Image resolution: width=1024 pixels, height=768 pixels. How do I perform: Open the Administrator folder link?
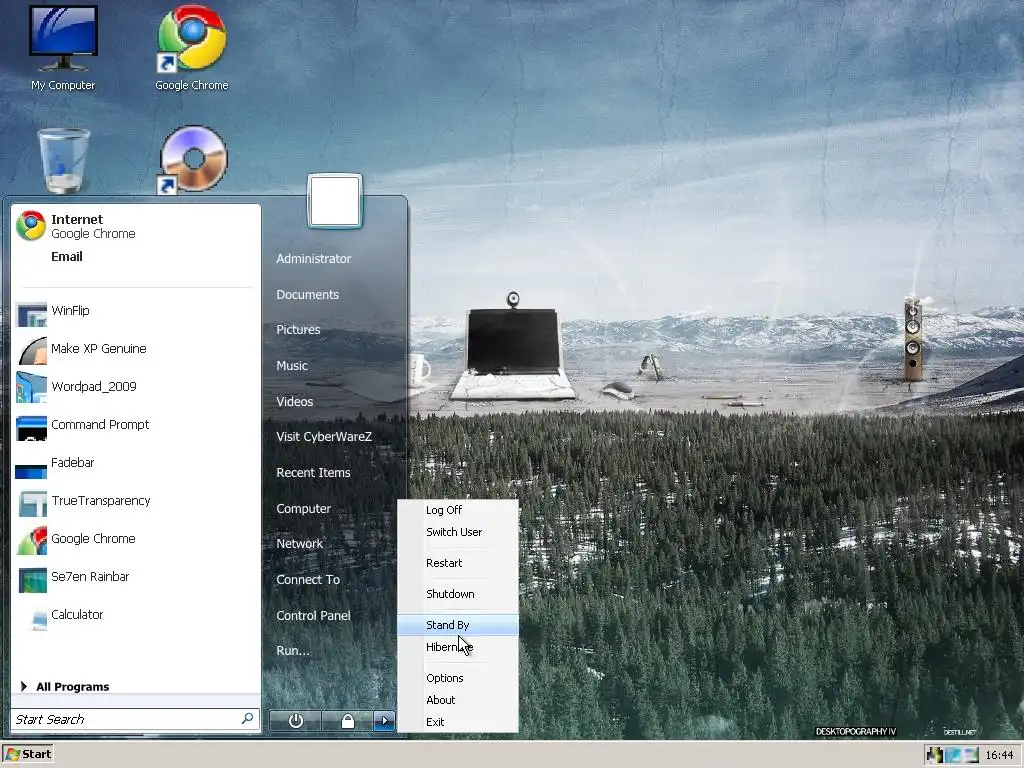pos(313,259)
